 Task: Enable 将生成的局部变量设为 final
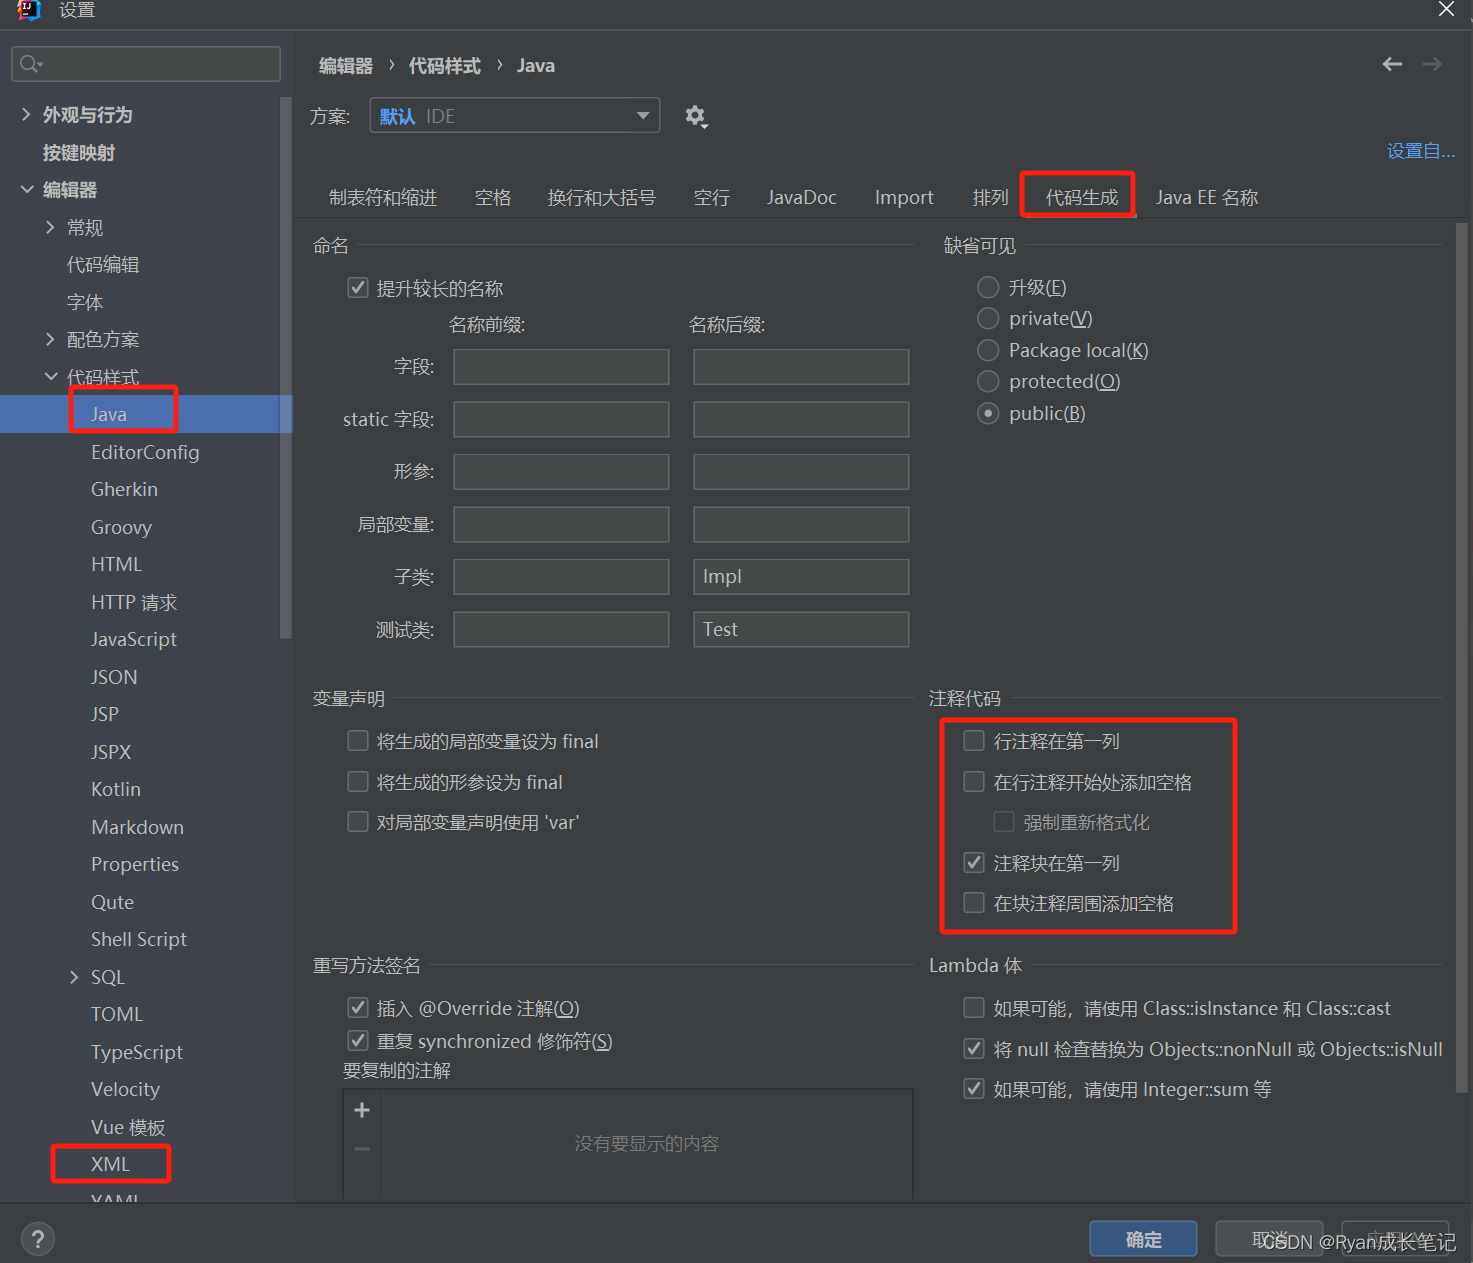(358, 741)
